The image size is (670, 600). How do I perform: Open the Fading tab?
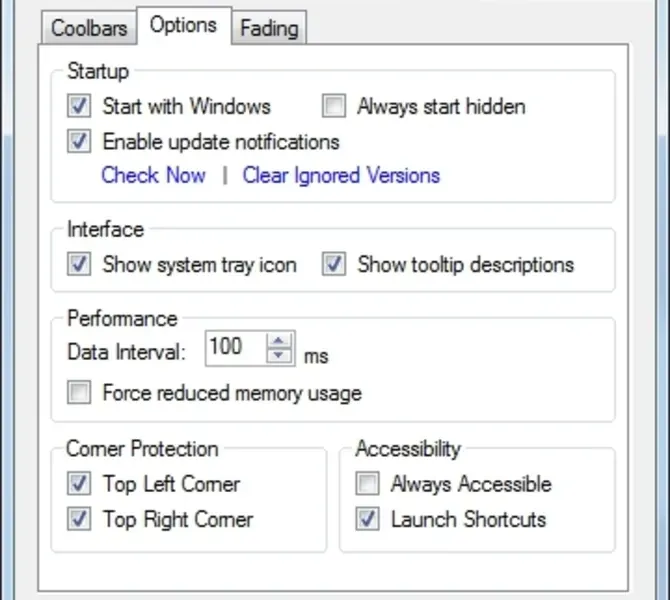pyautogui.click(x=269, y=28)
